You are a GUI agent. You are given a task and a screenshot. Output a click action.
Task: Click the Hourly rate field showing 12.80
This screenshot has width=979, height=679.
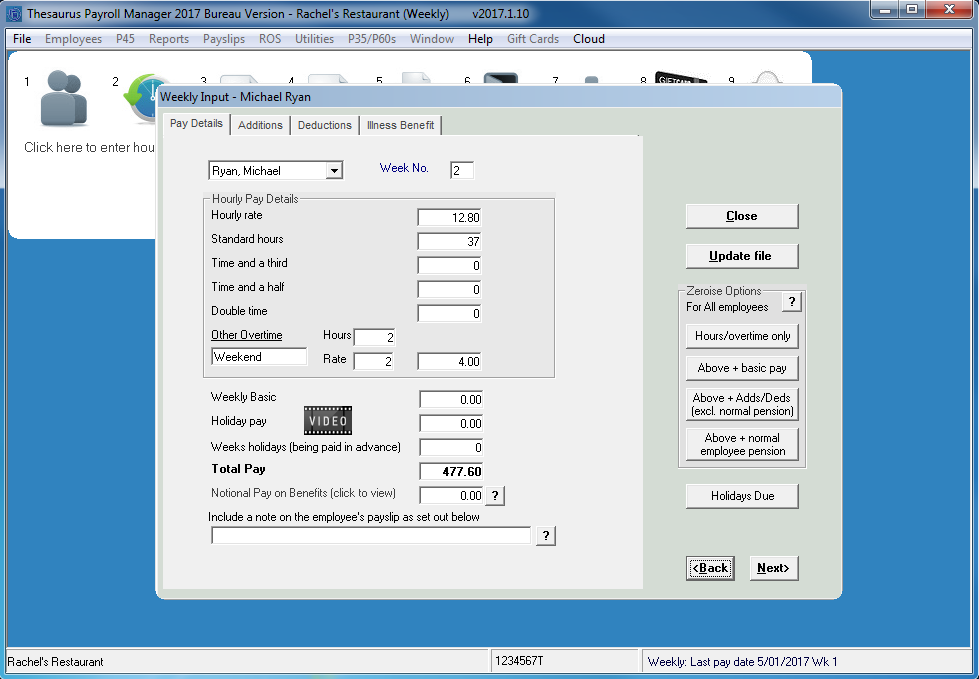tap(450, 217)
